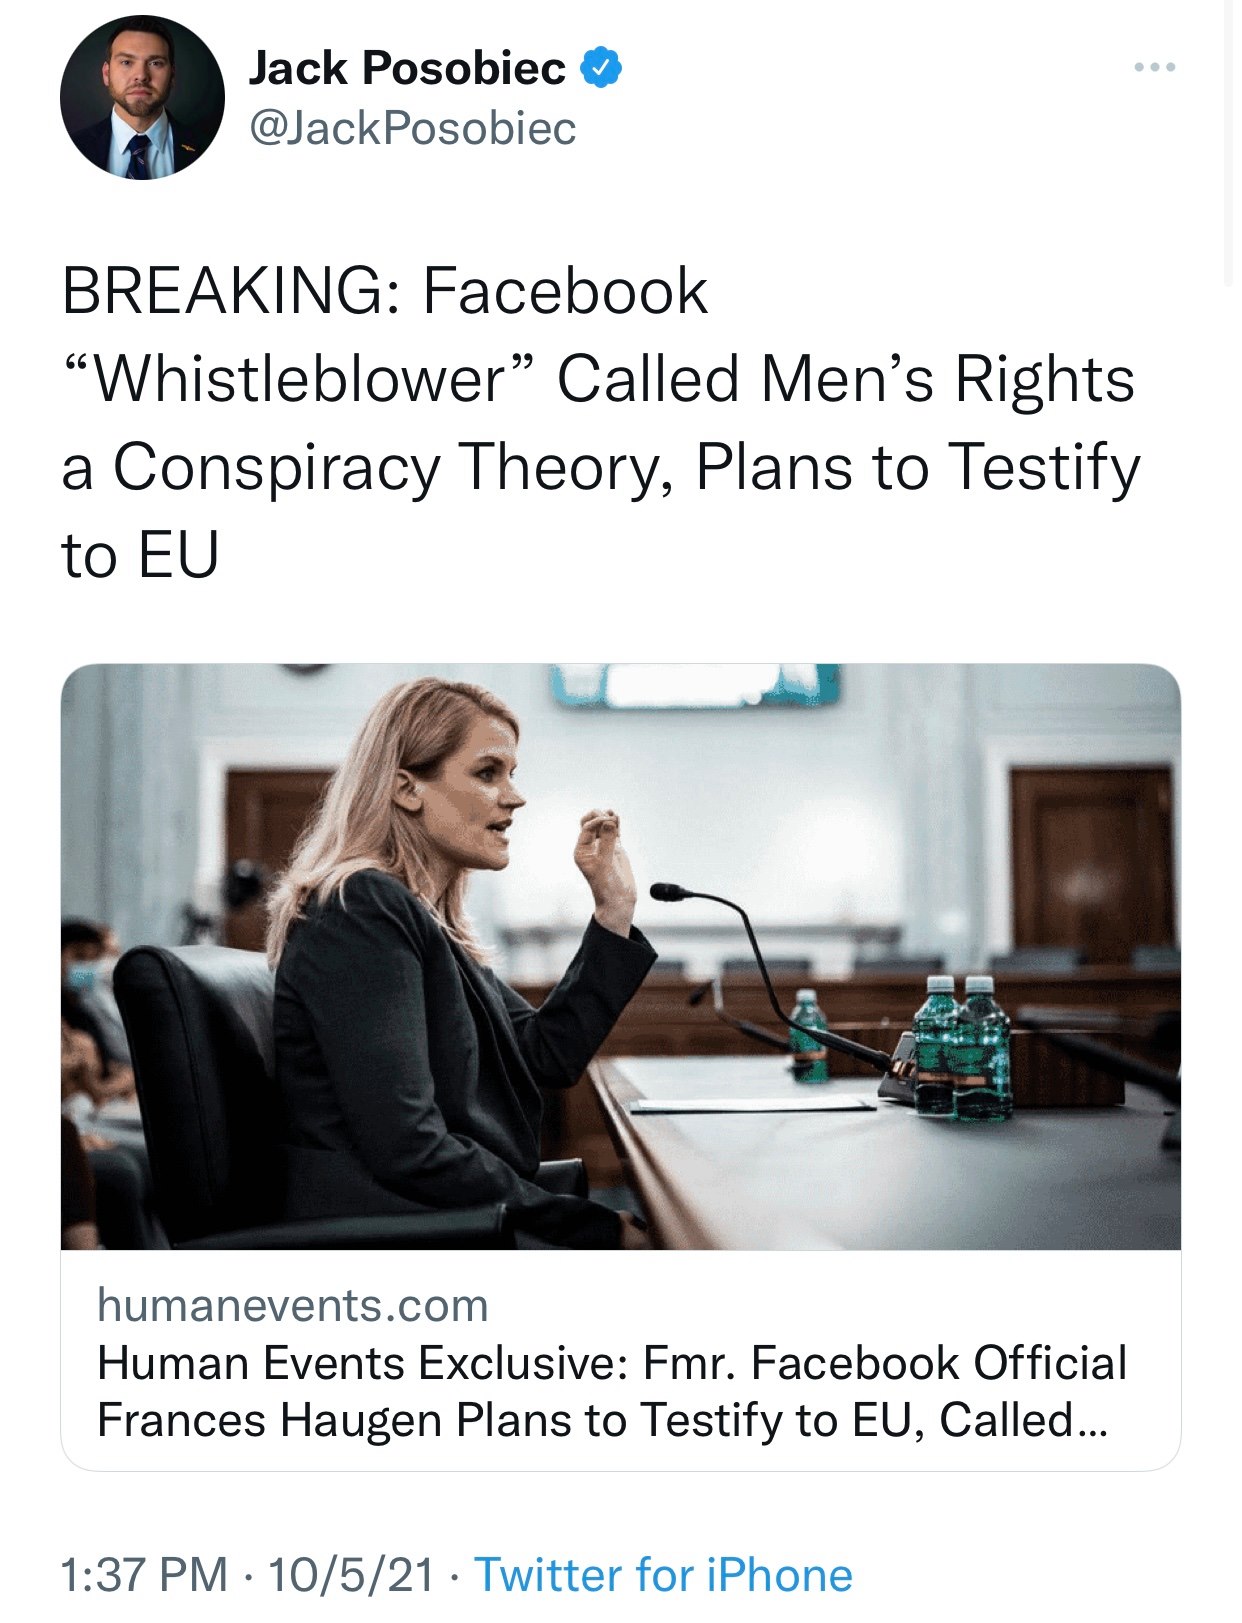Click the humanevents.com domain label

(293, 1305)
